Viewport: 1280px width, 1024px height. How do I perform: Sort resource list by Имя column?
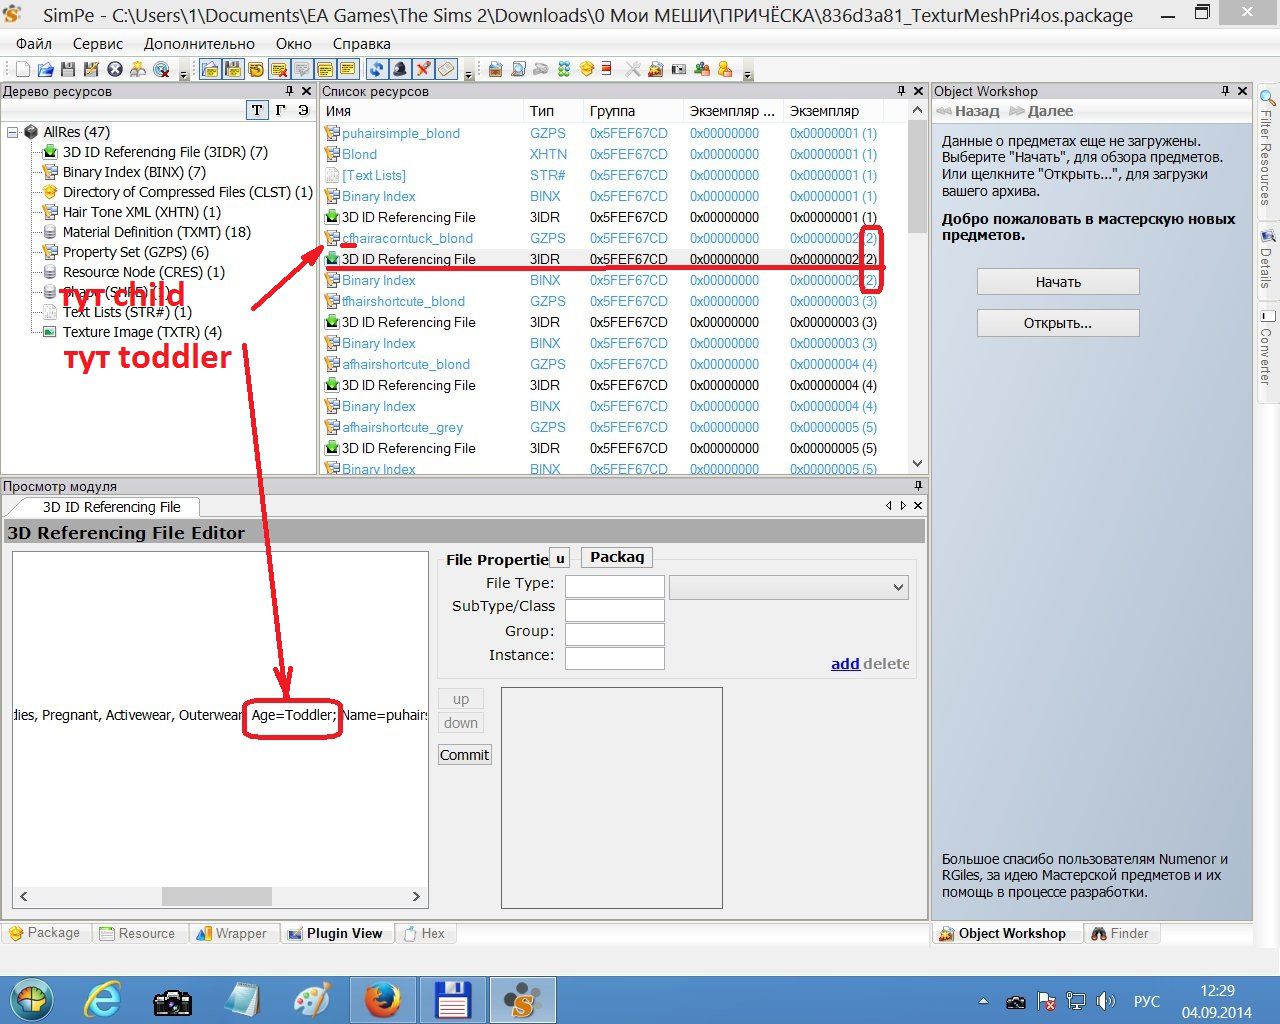[x=422, y=111]
